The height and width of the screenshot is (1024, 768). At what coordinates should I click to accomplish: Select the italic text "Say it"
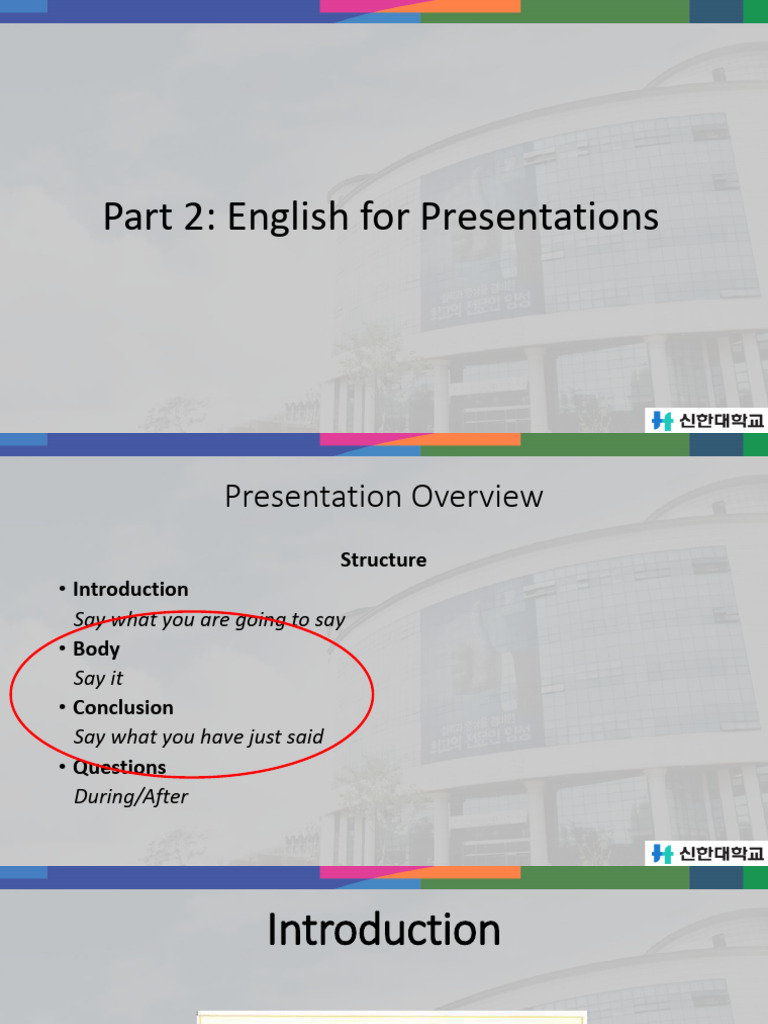(x=98, y=679)
